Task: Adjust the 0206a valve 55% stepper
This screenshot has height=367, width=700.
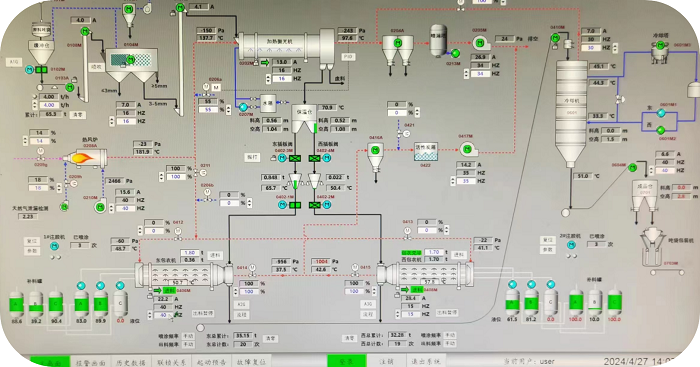Action: tap(228, 109)
